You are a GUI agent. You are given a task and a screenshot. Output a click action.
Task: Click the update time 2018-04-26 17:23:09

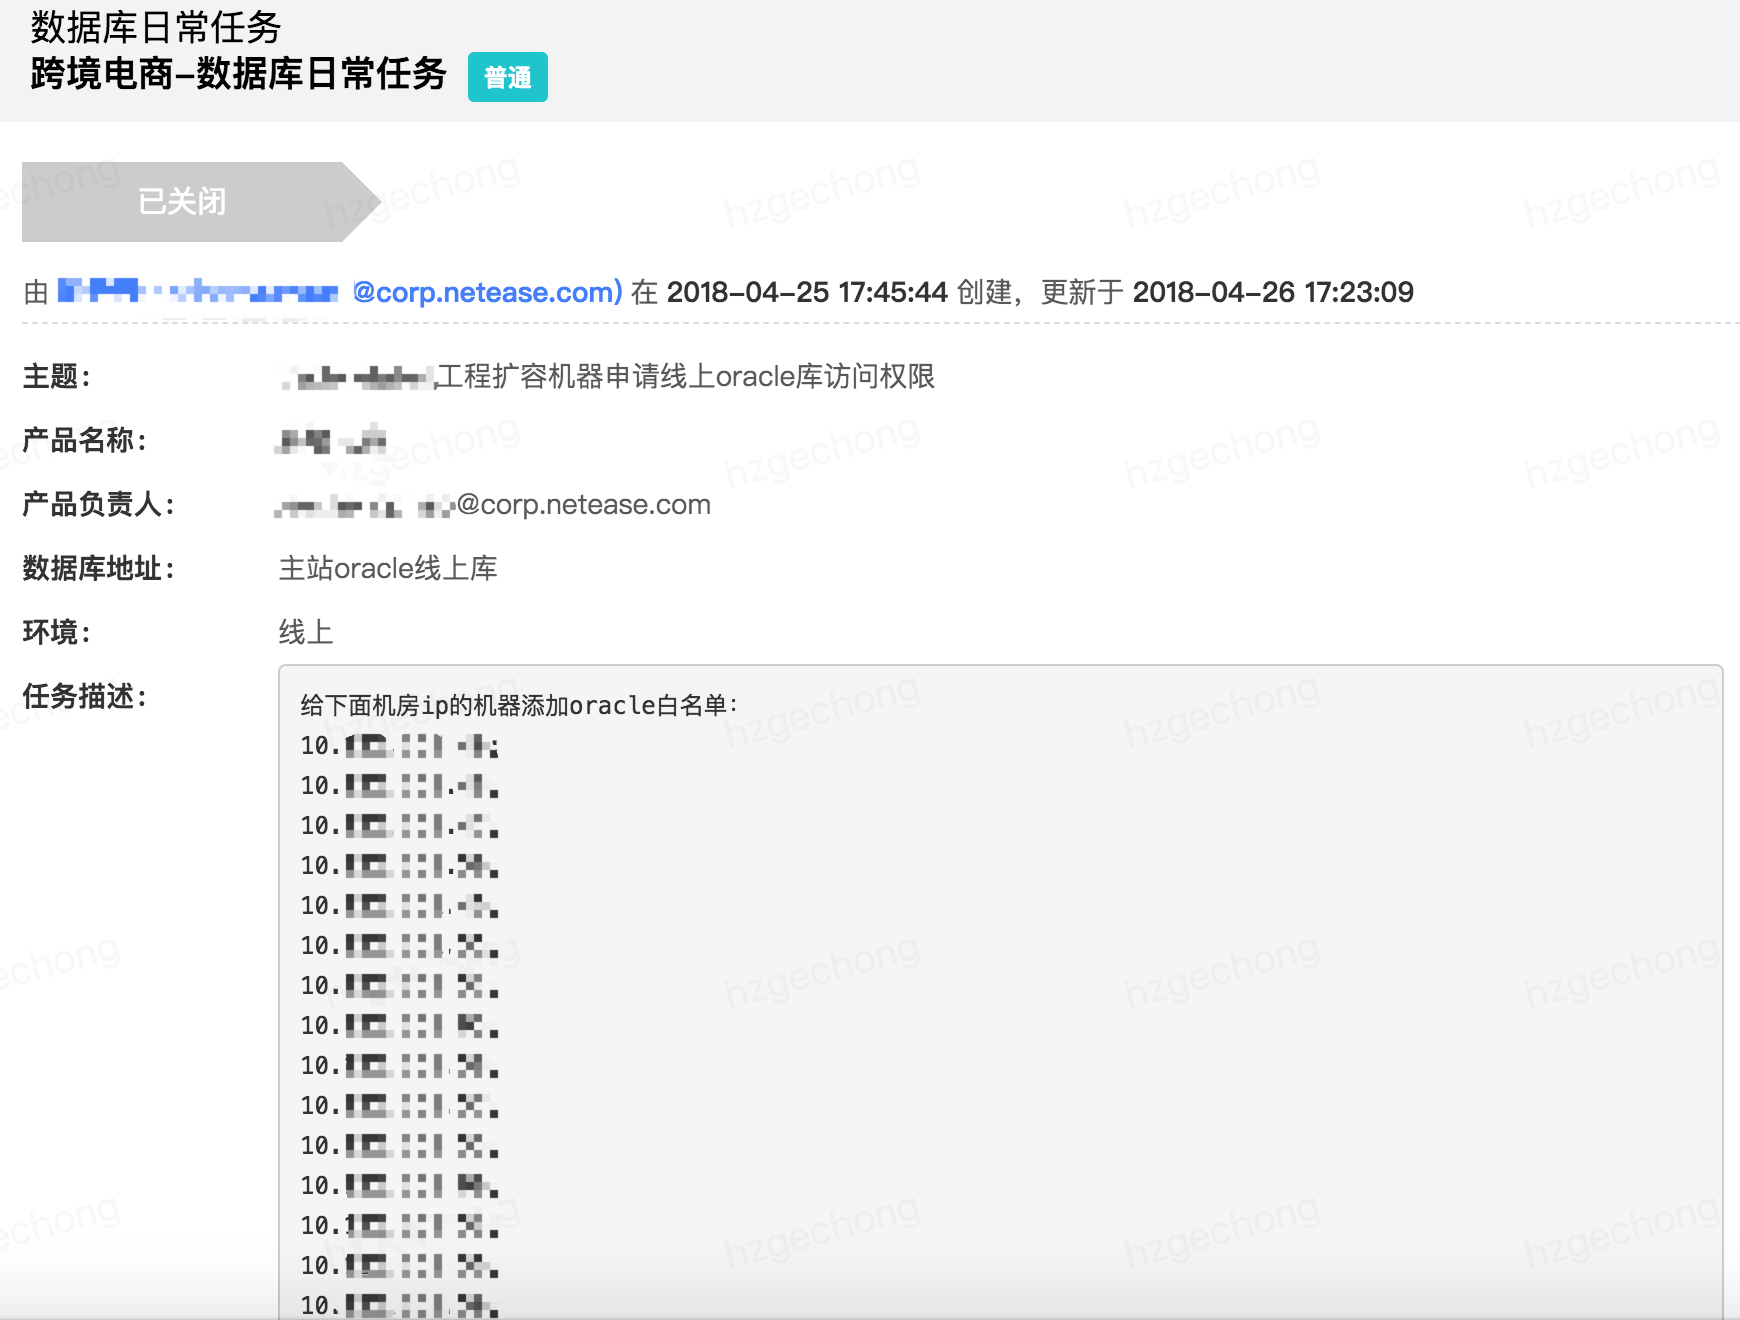click(x=1272, y=292)
